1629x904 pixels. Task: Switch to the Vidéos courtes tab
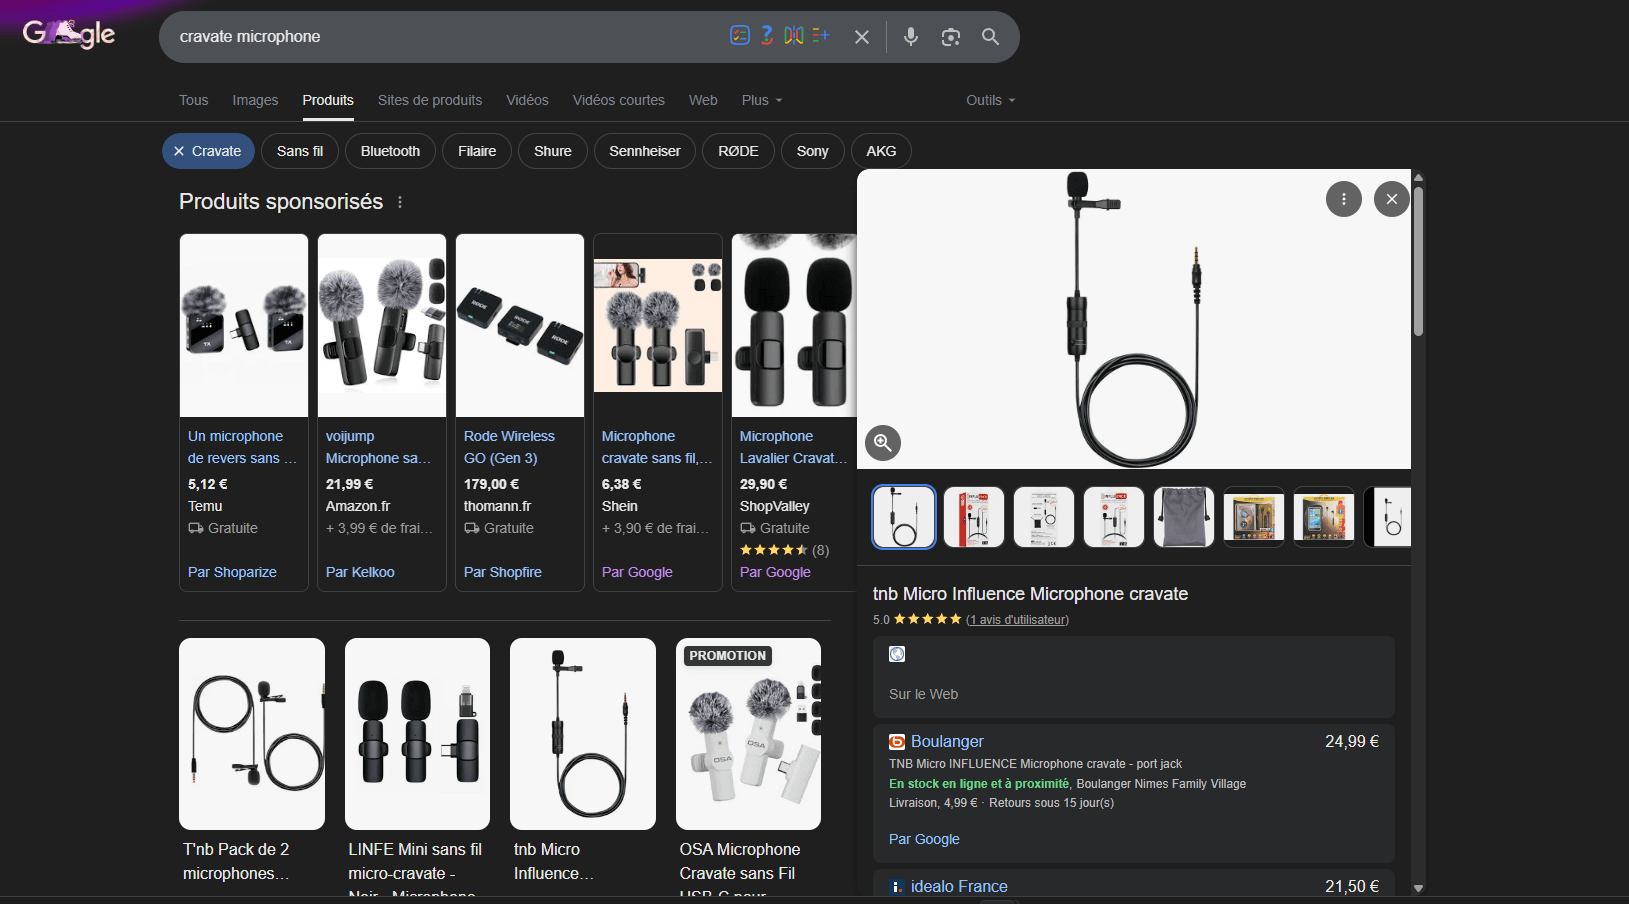tap(618, 100)
